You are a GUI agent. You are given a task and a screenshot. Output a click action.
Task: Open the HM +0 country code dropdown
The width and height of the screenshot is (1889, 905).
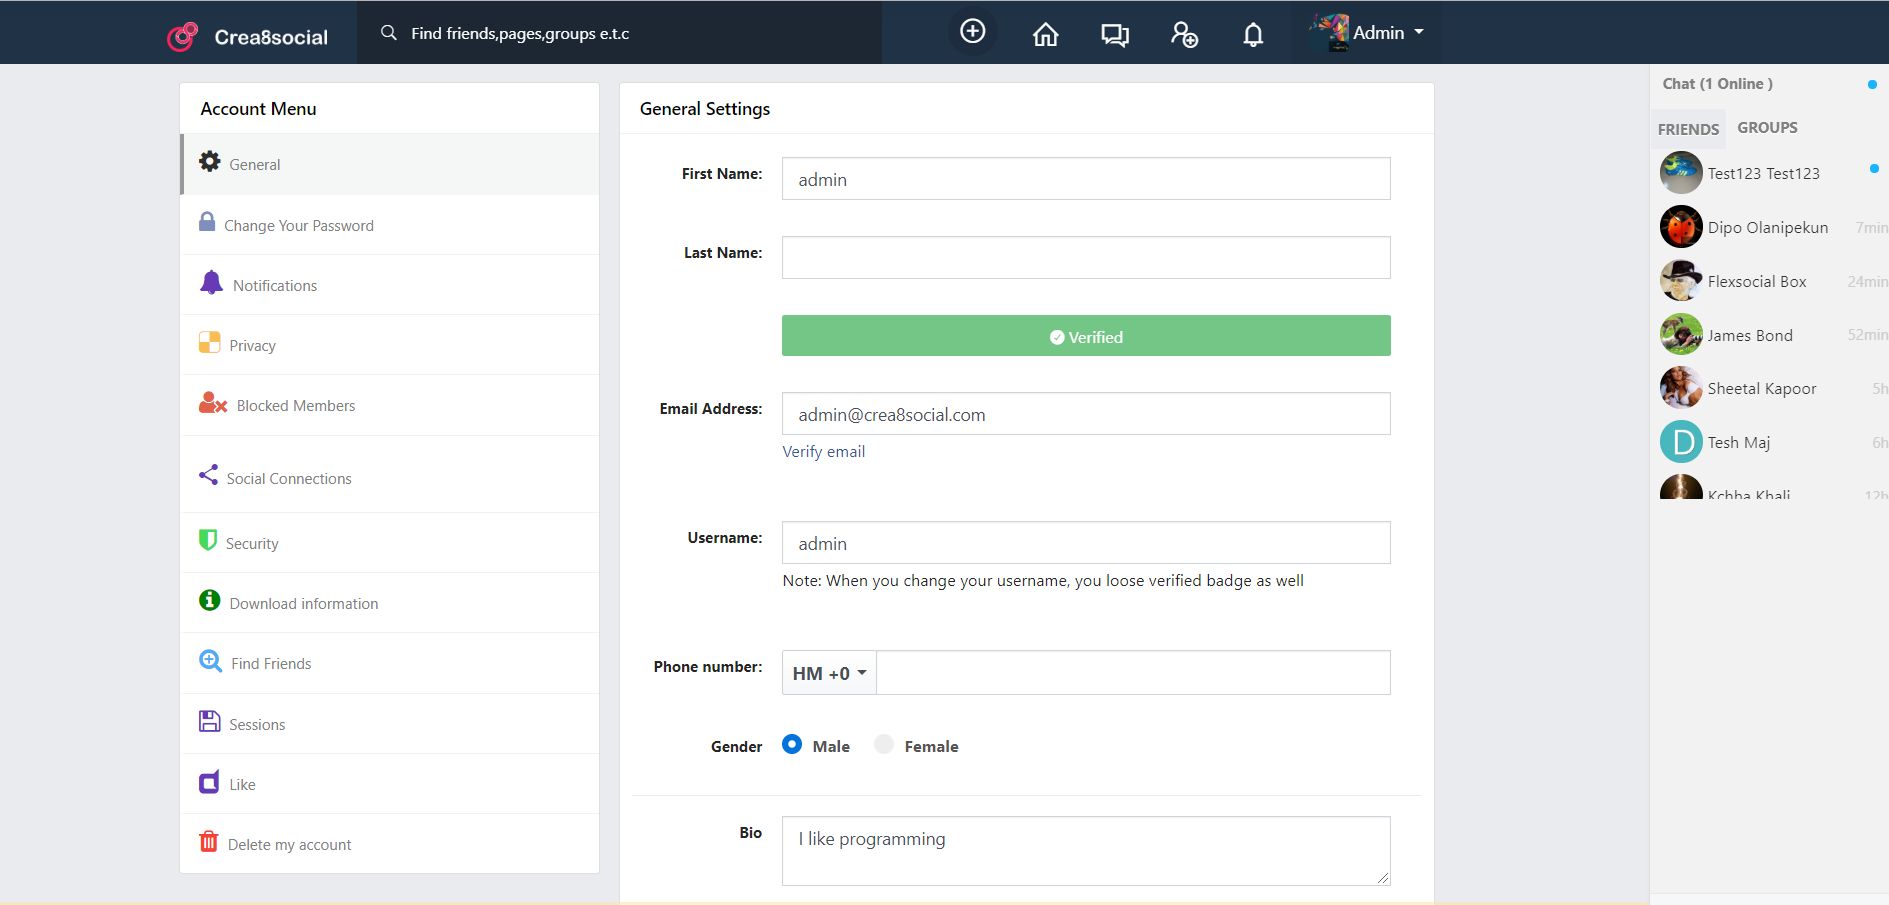click(x=829, y=673)
